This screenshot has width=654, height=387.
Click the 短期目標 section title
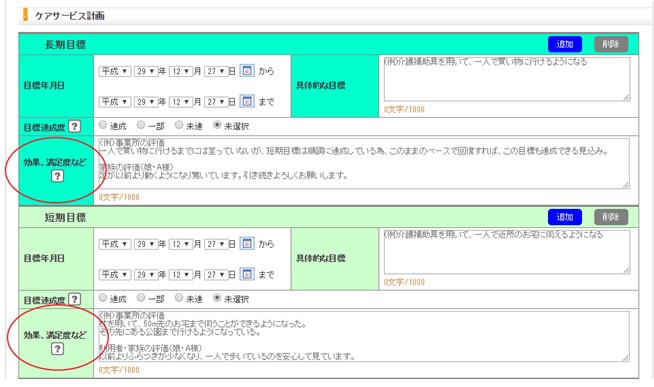pos(65,217)
